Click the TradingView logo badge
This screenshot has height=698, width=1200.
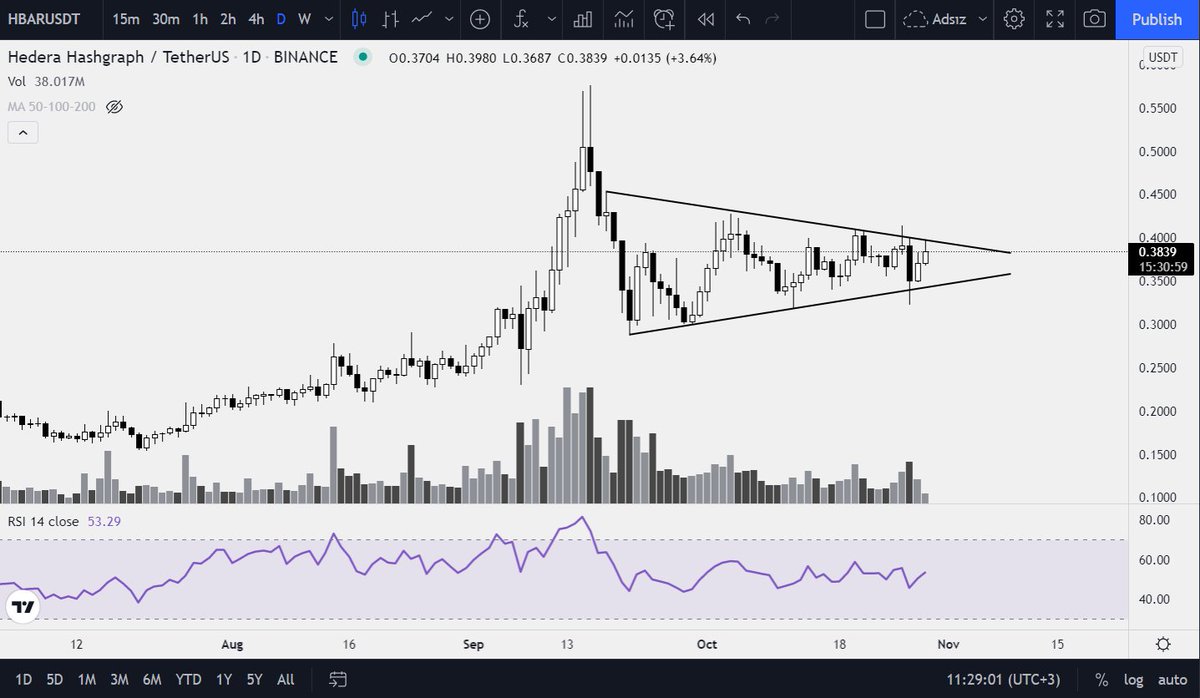click(x=22, y=606)
